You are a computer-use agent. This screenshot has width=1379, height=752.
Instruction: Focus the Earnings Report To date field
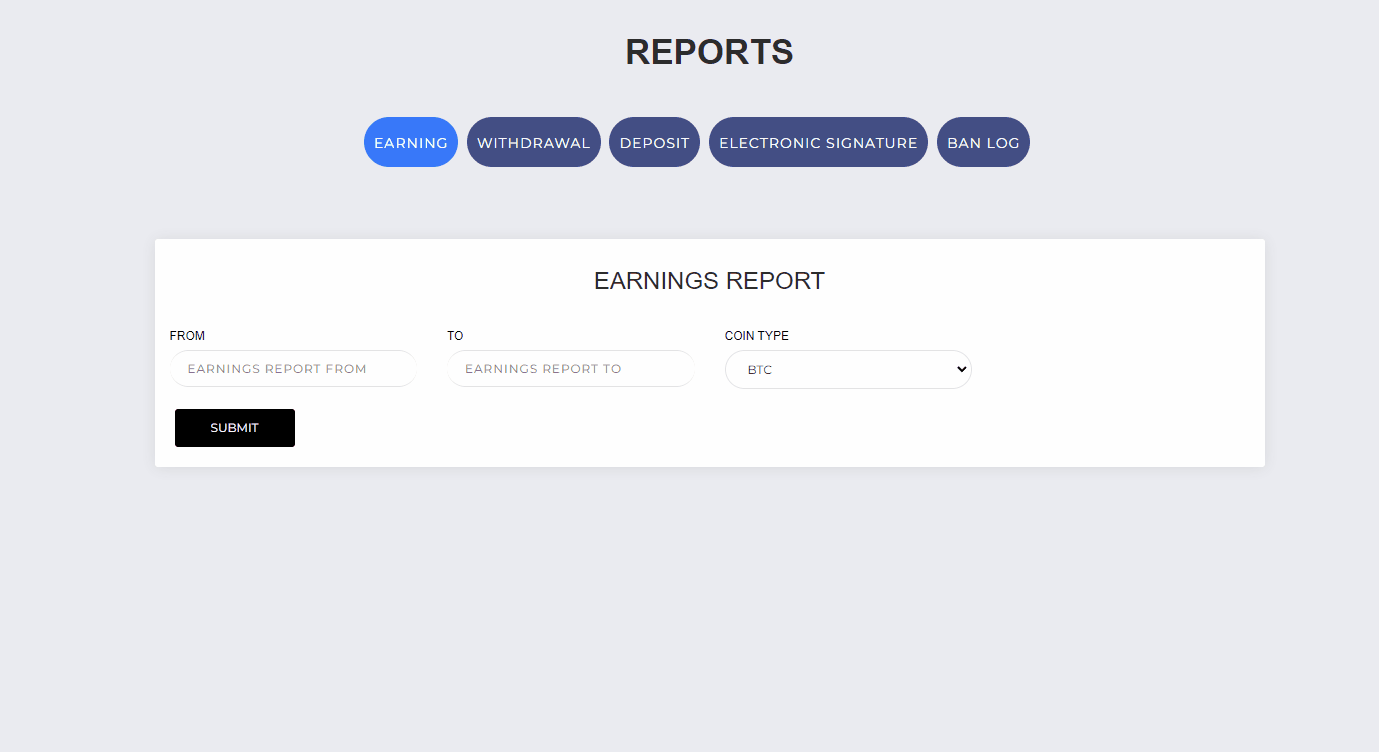570,369
